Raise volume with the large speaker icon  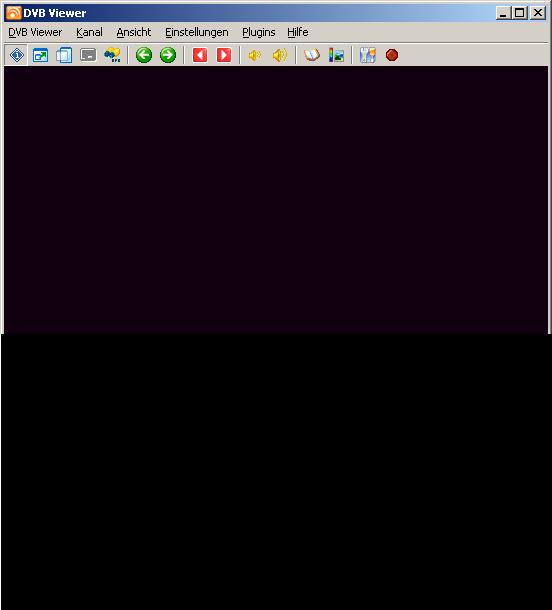tap(280, 55)
